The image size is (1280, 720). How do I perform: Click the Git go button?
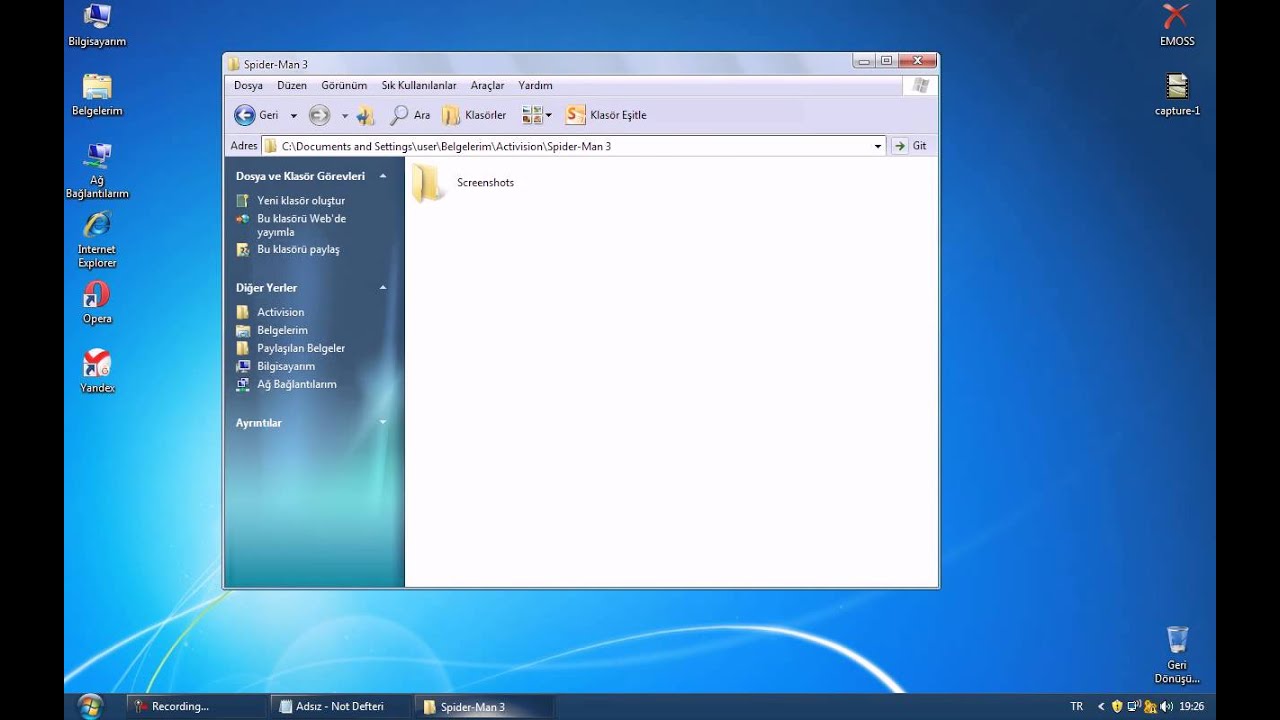click(910, 146)
